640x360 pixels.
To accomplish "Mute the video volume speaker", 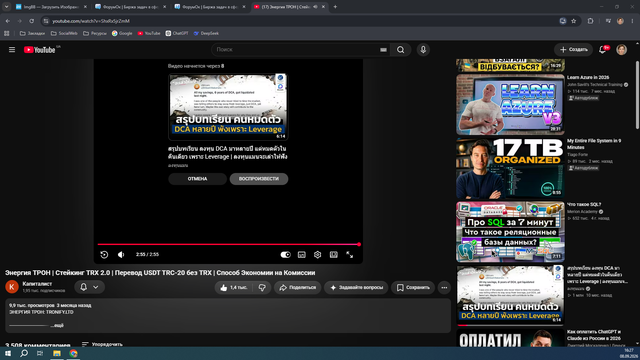I will click(x=121, y=254).
